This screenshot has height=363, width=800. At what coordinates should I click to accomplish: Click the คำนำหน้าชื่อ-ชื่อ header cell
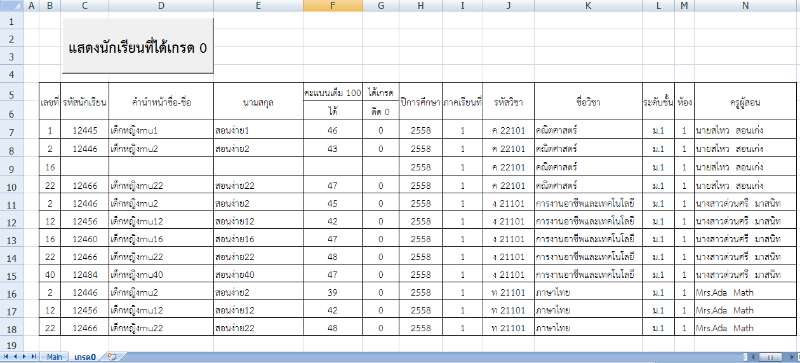pyautogui.click(x=161, y=102)
